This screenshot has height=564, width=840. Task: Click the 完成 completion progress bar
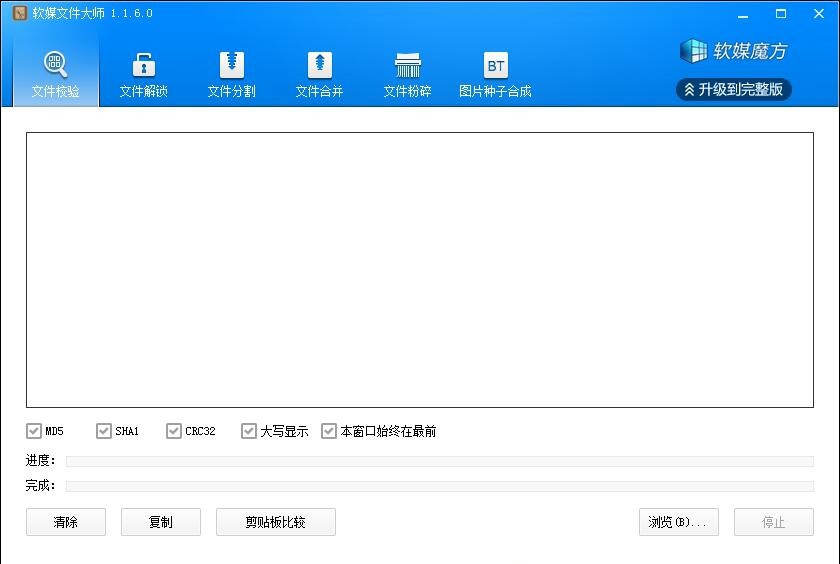coord(439,486)
